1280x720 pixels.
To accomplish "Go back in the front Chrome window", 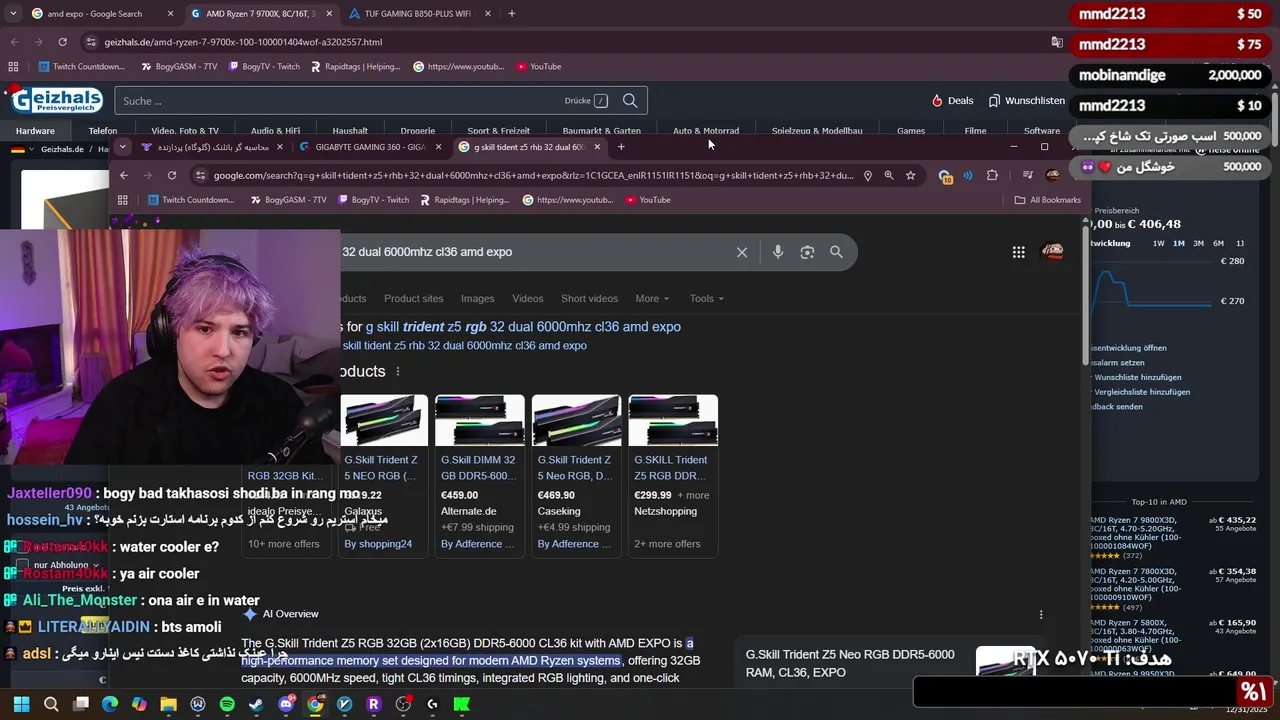I will (x=124, y=175).
